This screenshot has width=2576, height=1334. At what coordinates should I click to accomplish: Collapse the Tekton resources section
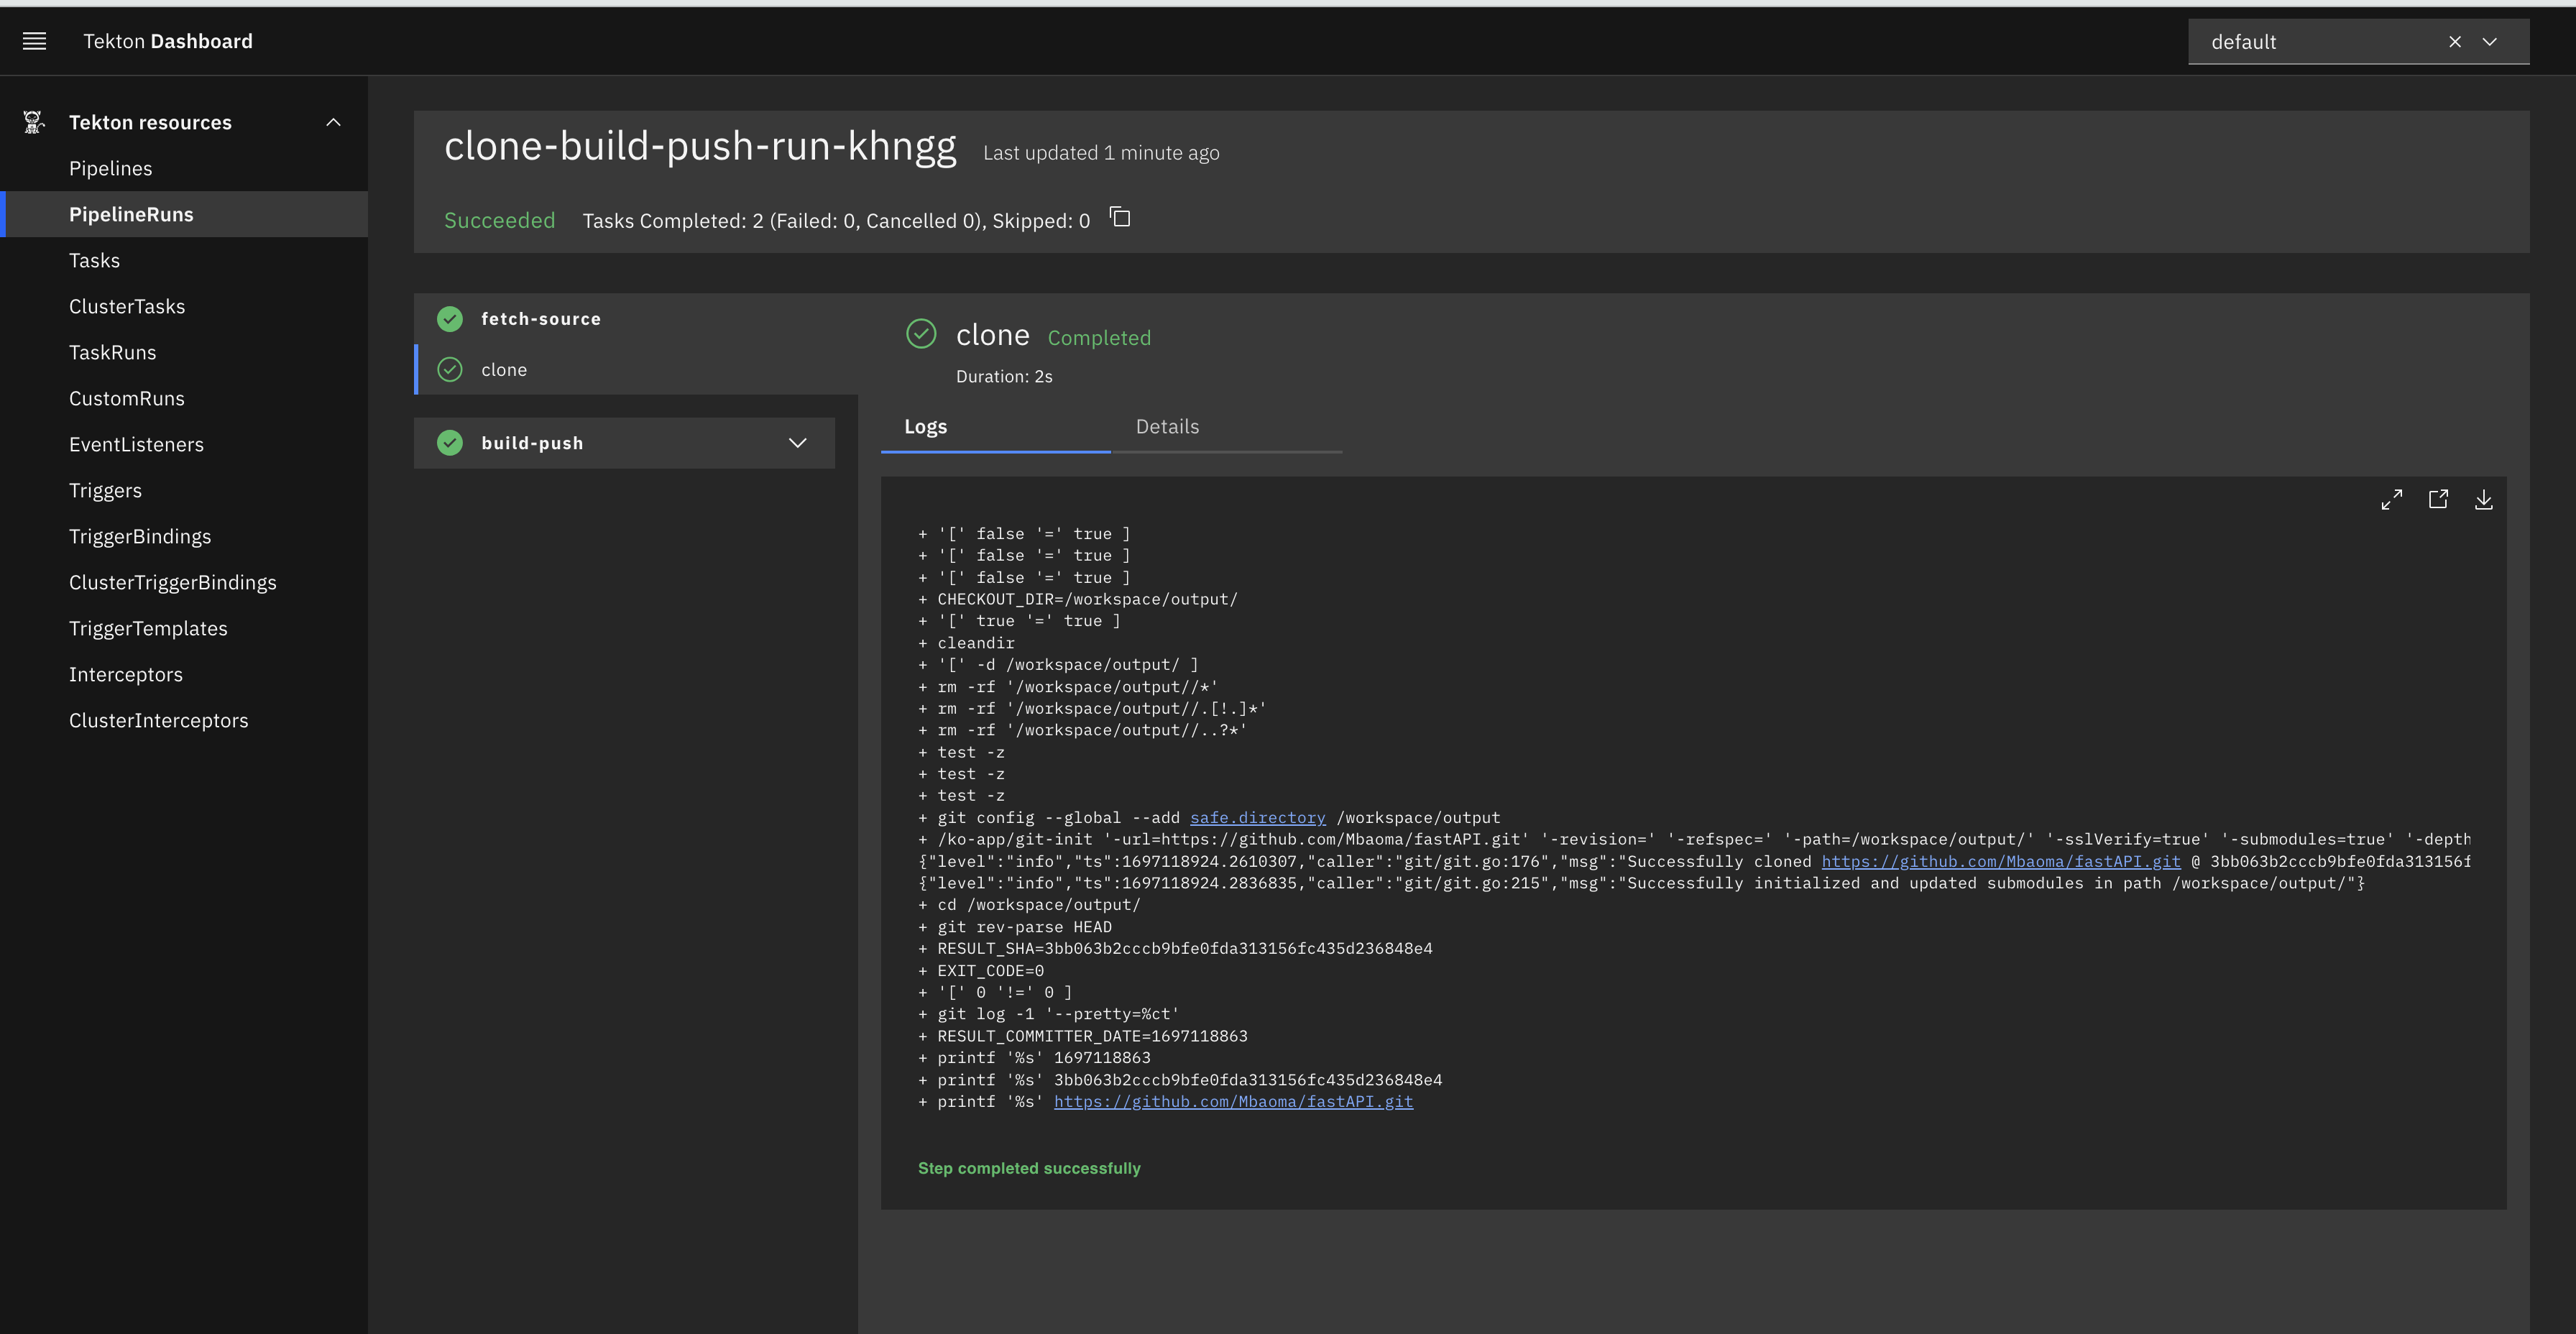click(x=333, y=121)
